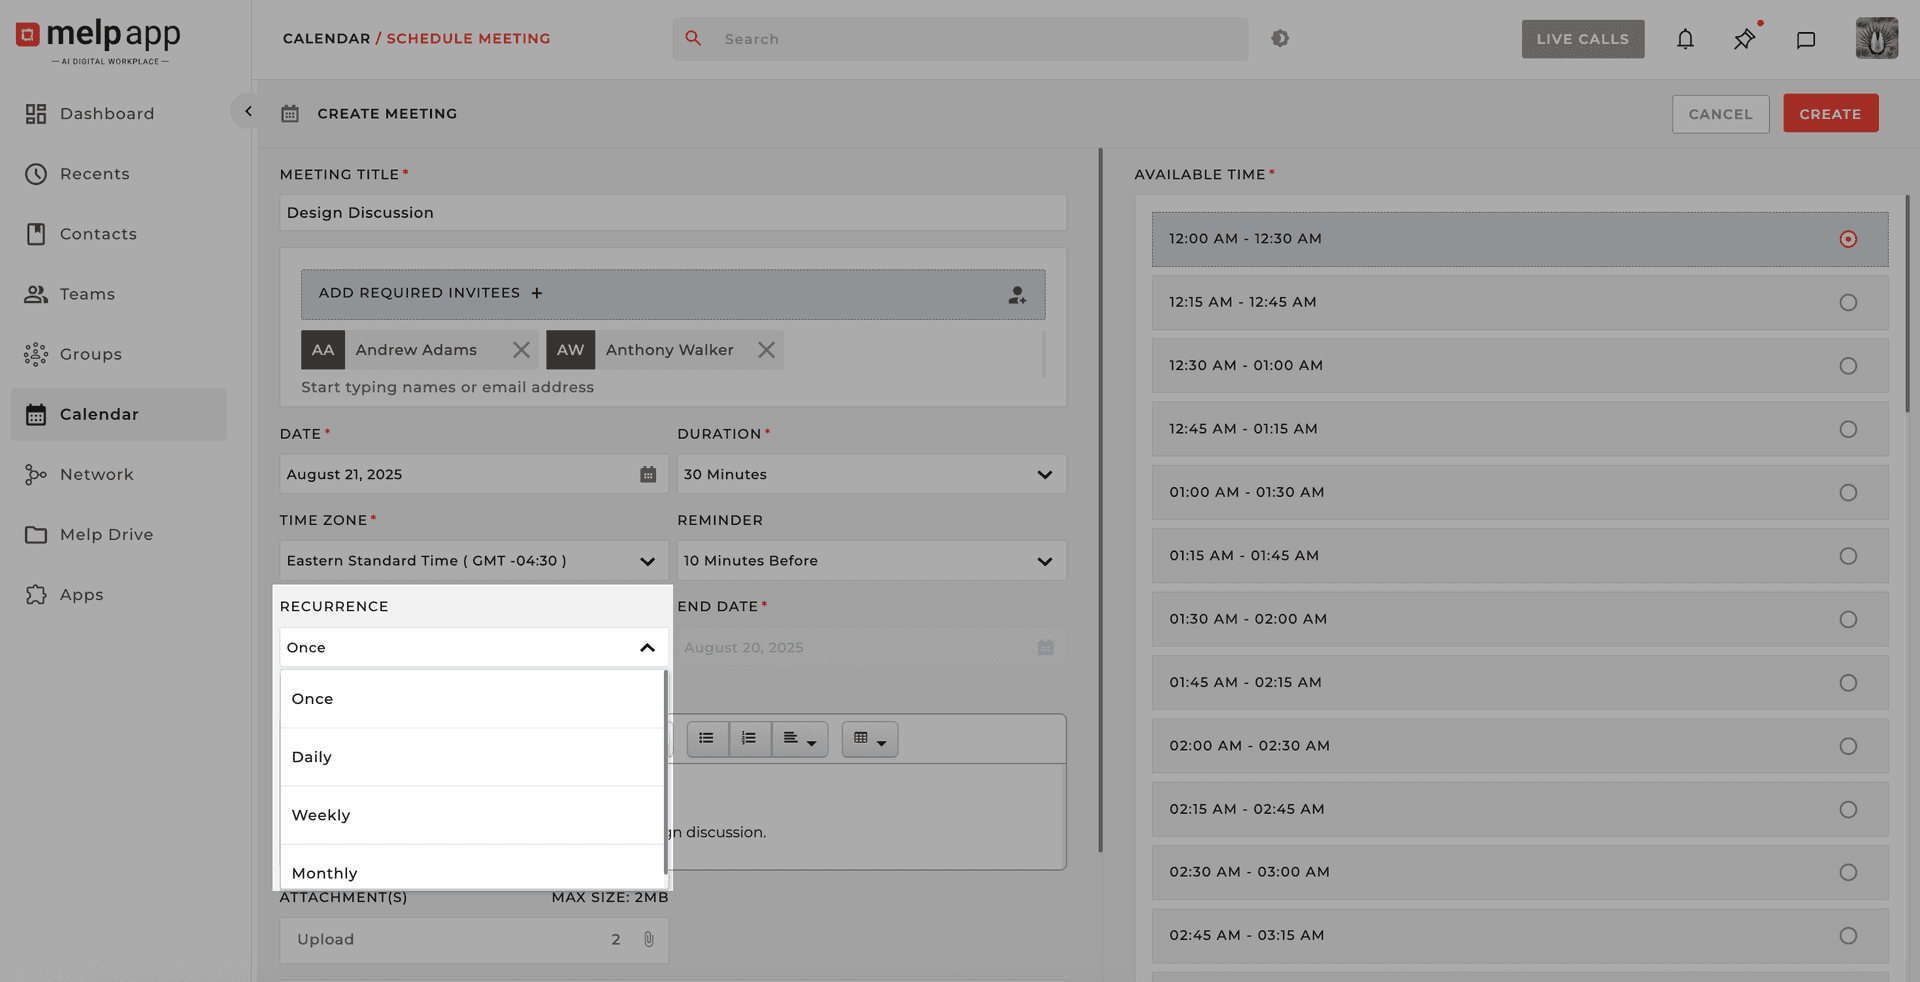1920x982 pixels.
Task: Open date picker calendar icon
Action: tap(648, 474)
